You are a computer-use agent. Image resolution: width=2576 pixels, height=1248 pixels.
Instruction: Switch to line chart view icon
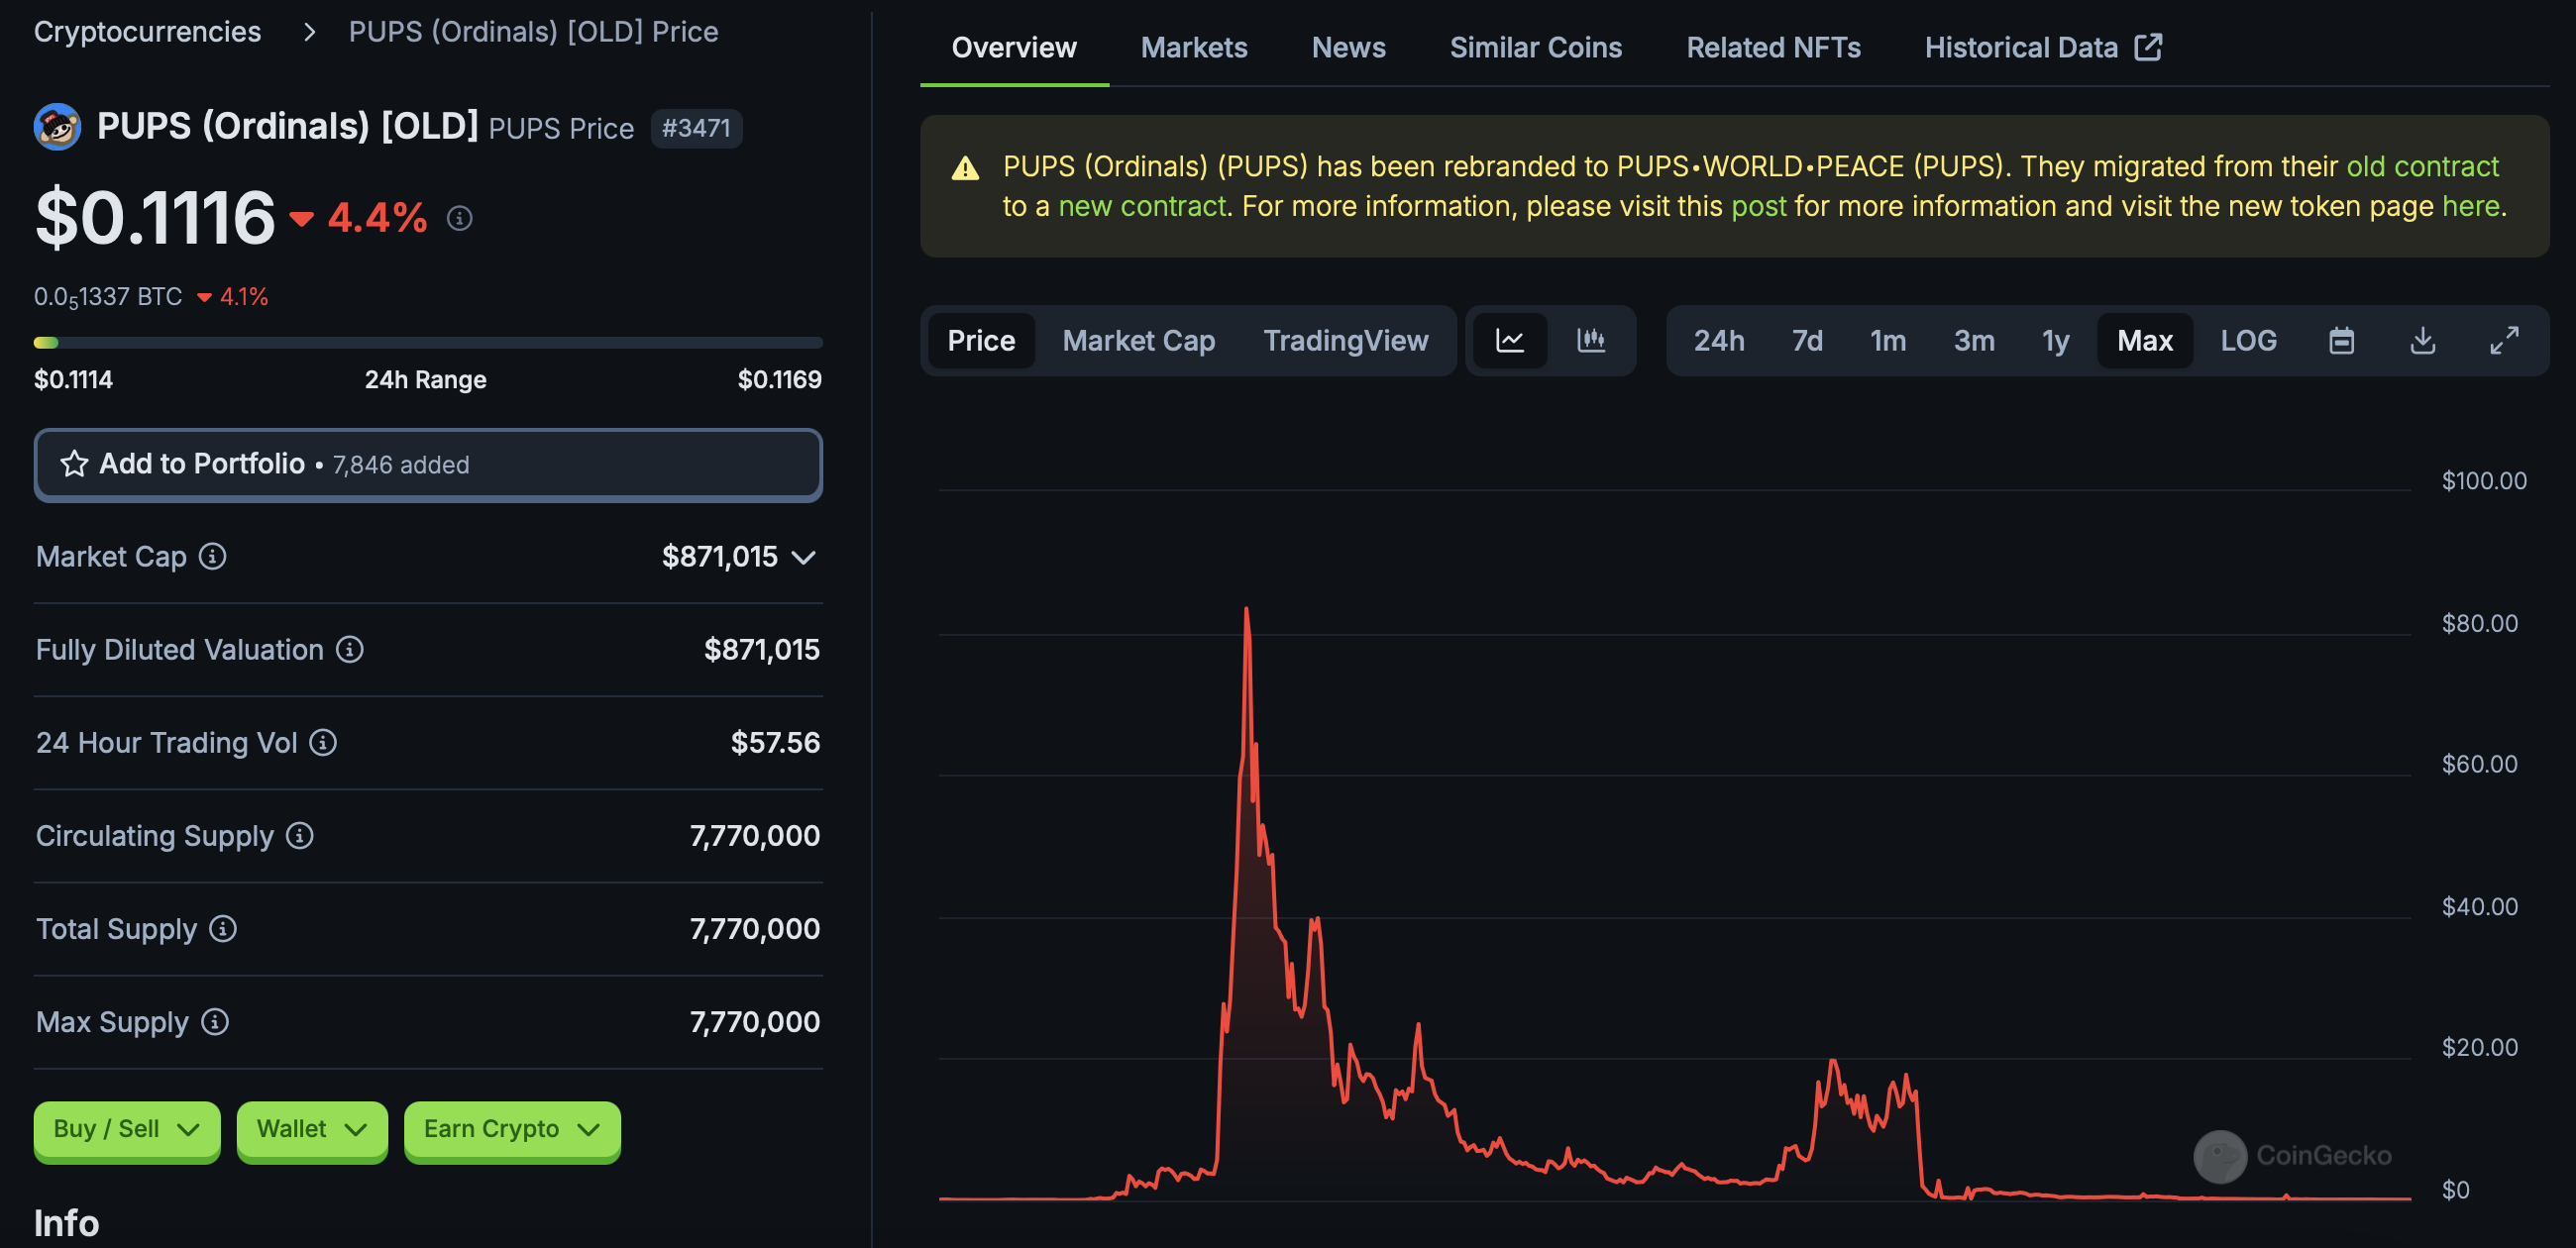tap(1509, 340)
